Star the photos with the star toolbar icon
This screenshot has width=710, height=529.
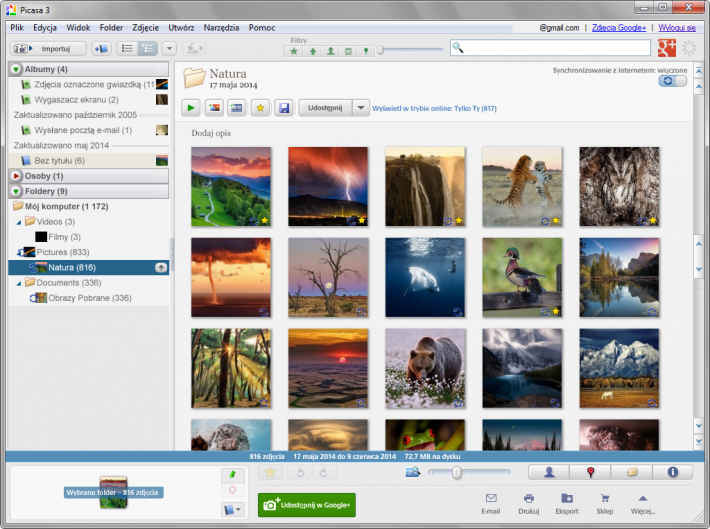[x=260, y=108]
